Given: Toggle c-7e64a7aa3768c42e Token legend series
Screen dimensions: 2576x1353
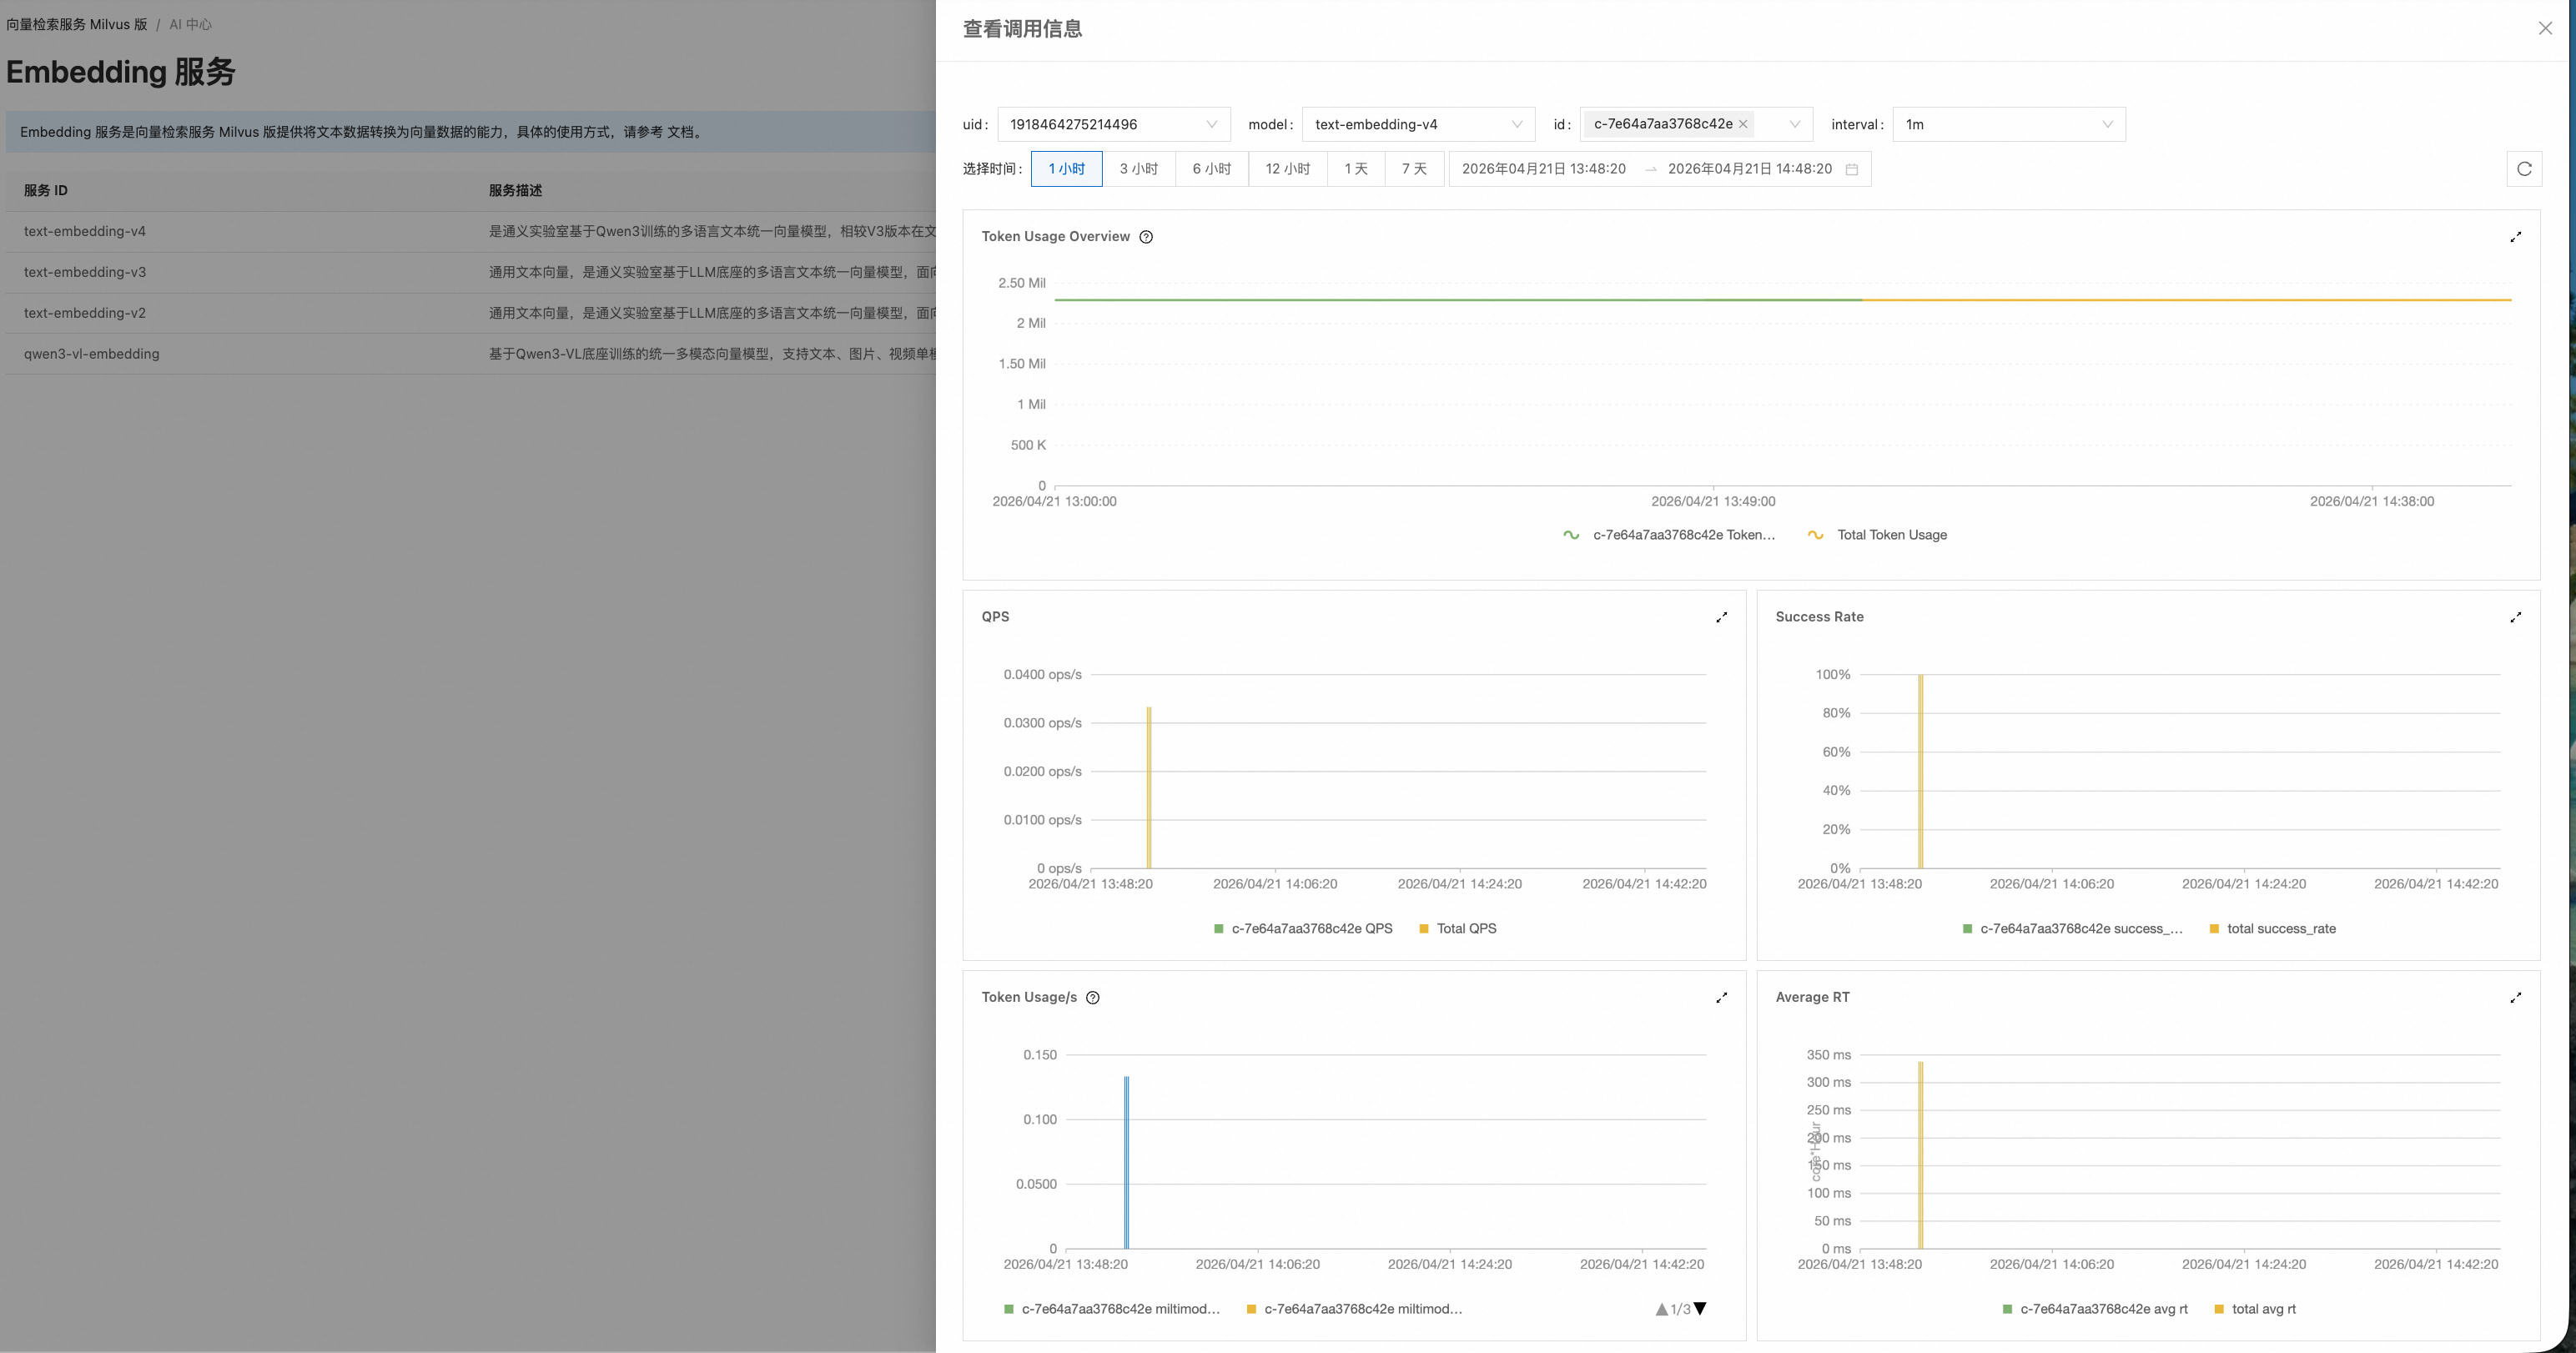Looking at the screenshot, I should pos(1669,535).
